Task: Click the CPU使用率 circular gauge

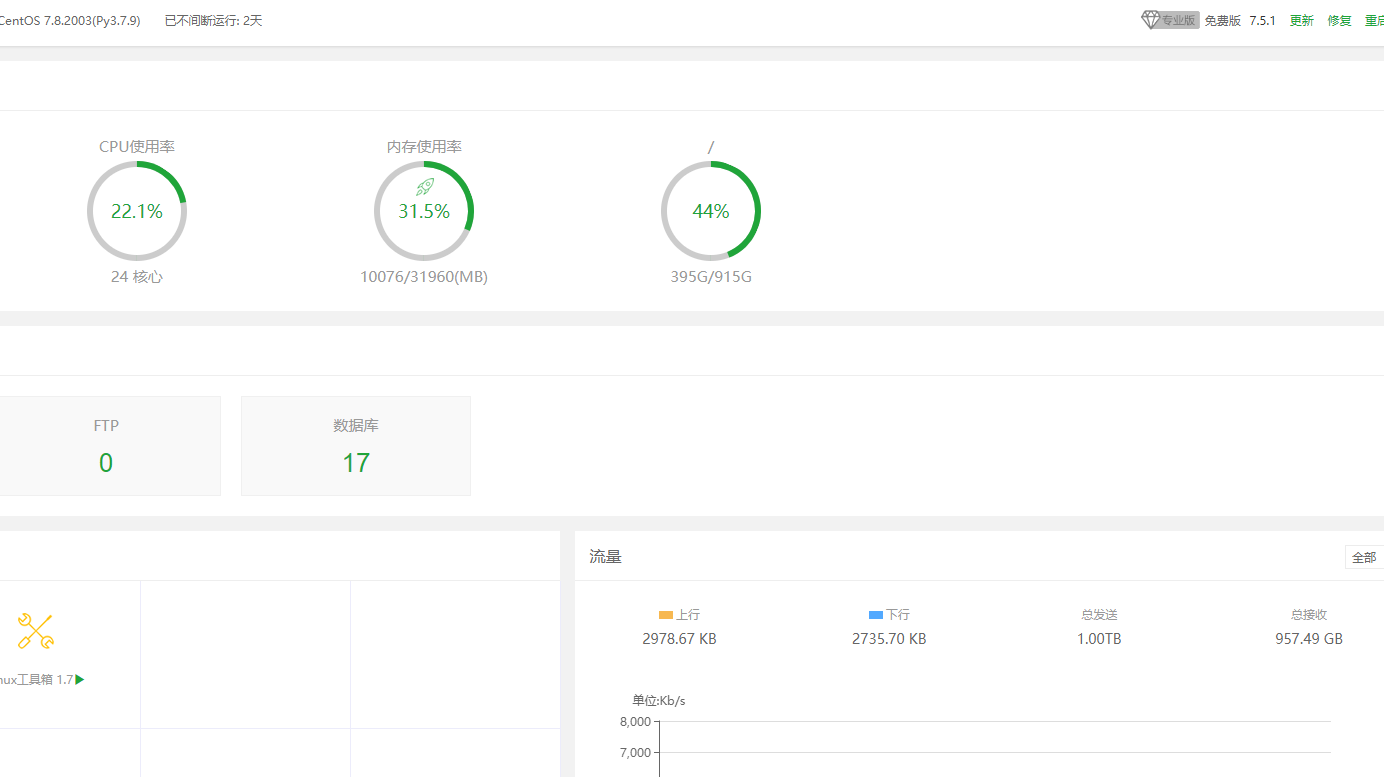Action: coord(137,211)
